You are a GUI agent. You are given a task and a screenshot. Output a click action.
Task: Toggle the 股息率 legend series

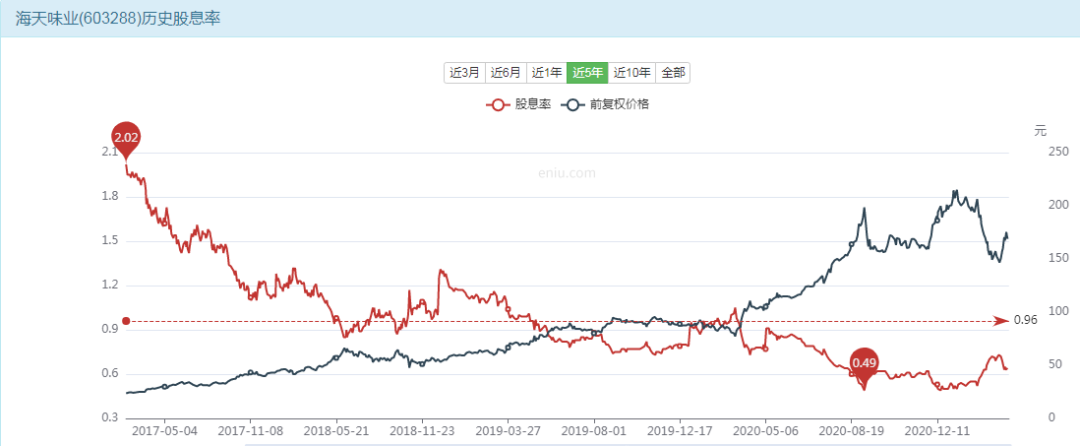point(518,105)
